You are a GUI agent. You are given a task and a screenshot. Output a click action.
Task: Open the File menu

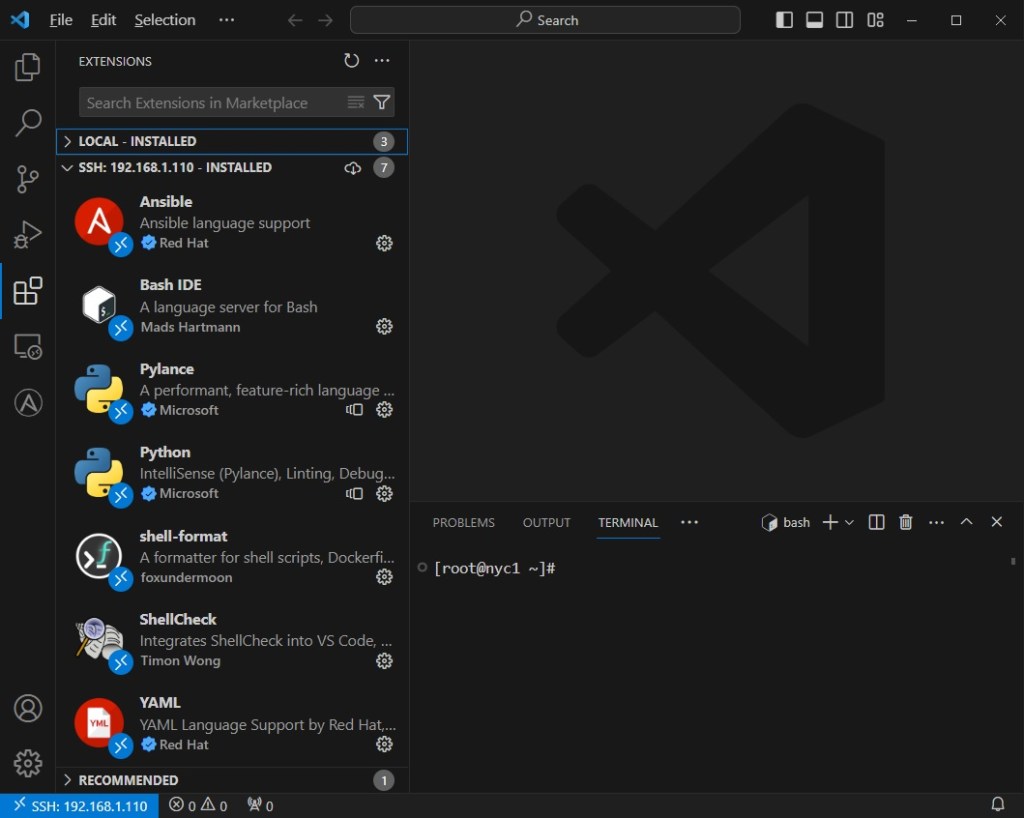pyautogui.click(x=61, y=20)
